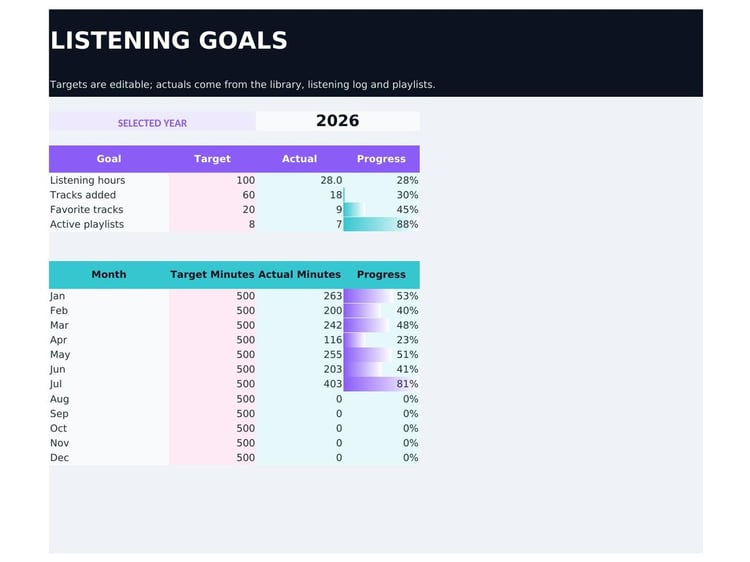Click the SELECTED YEAR label cell
This screenshot has height=562, width=750.
coord(153,122)
